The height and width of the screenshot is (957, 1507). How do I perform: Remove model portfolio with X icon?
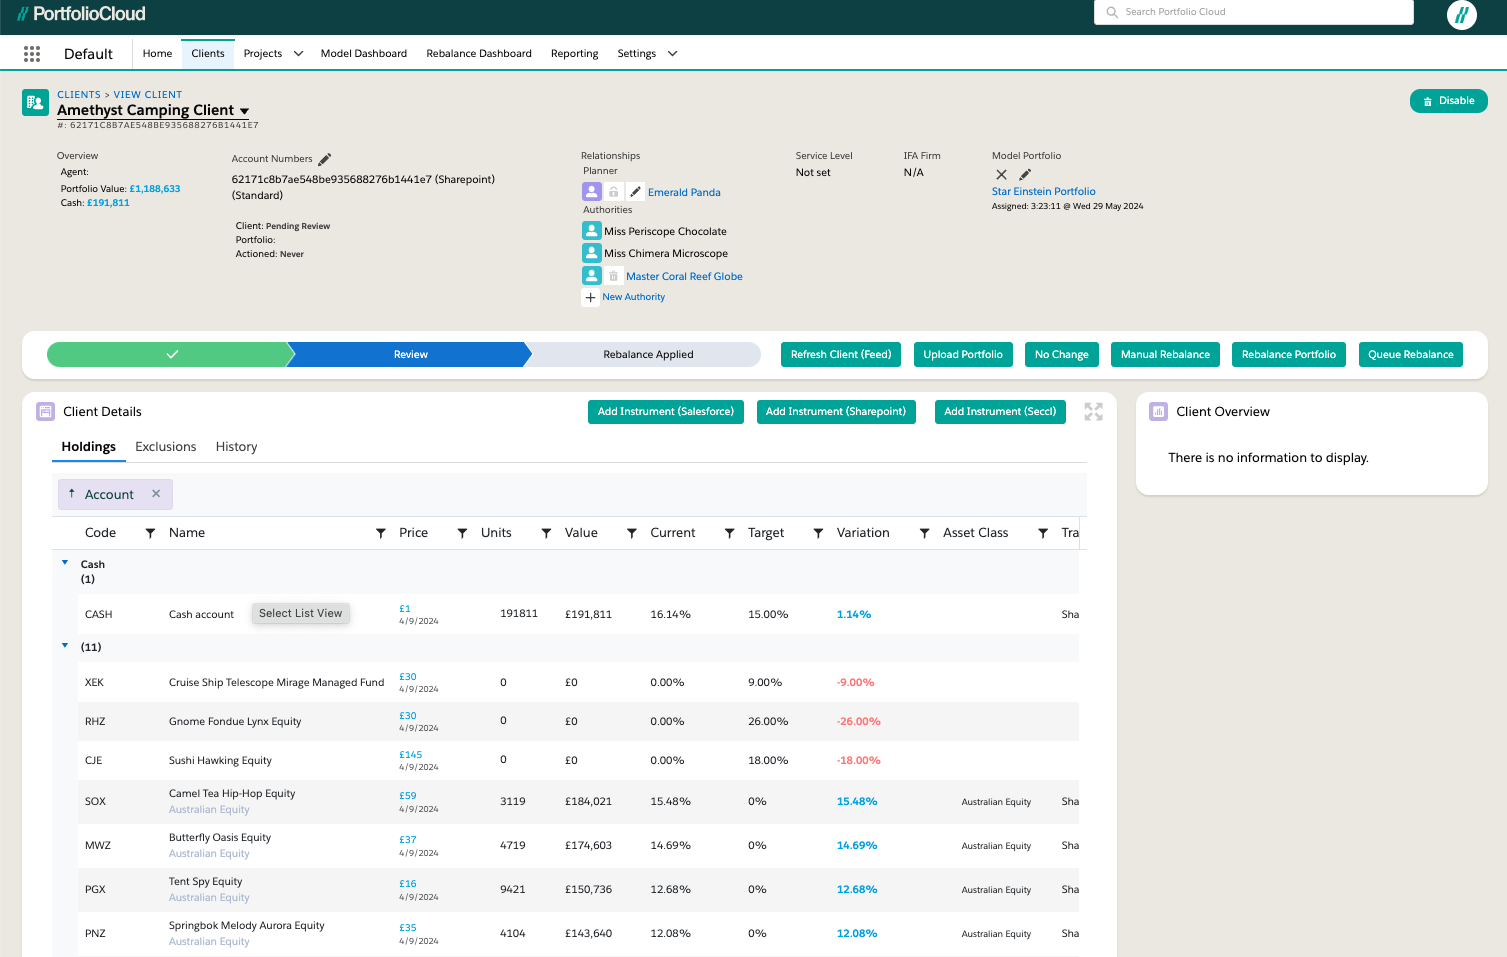click(1001, 174)
